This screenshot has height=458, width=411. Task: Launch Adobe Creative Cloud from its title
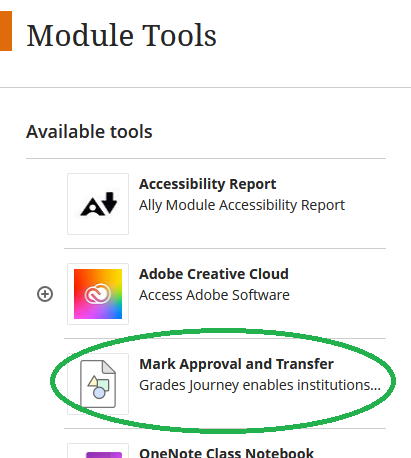click(x=214, y=274)
